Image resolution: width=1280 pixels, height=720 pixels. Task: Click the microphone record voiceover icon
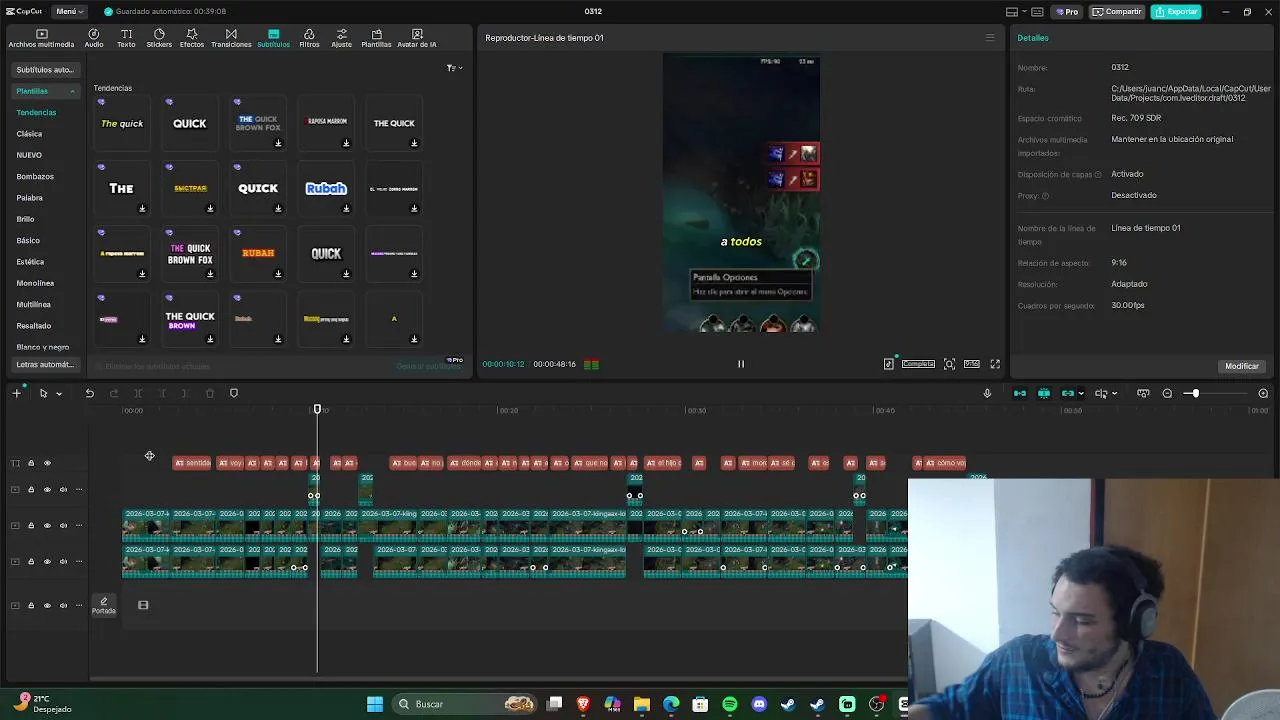click(987, 393)
